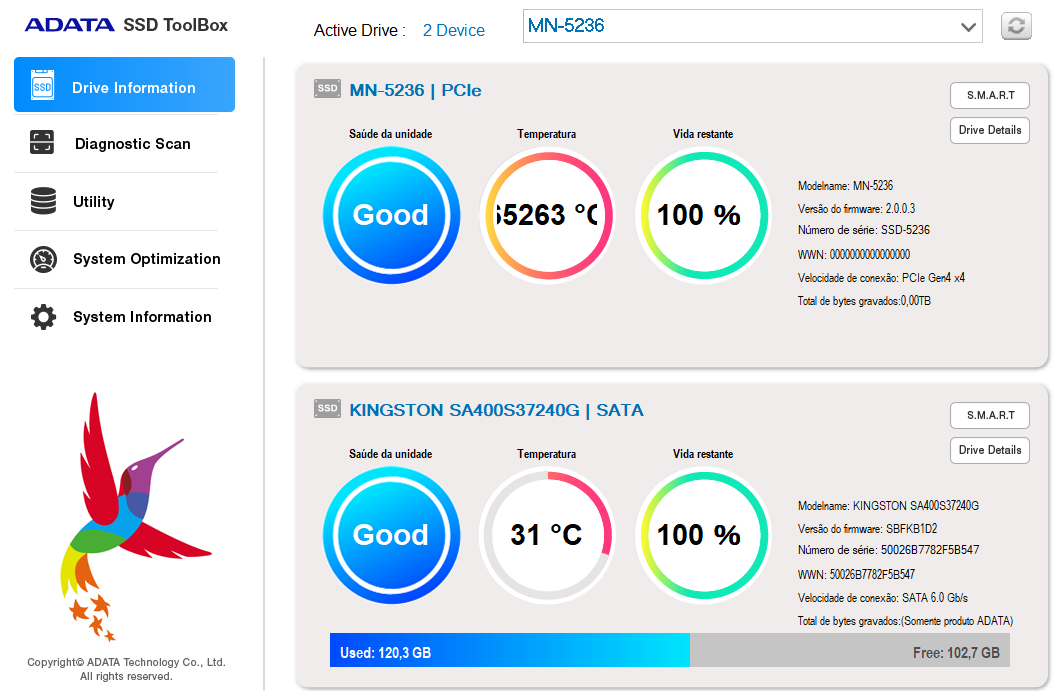The image size is (1063, 696).
Task: Click Número de série: SSD-5236 text
Action: click(864, 230)
